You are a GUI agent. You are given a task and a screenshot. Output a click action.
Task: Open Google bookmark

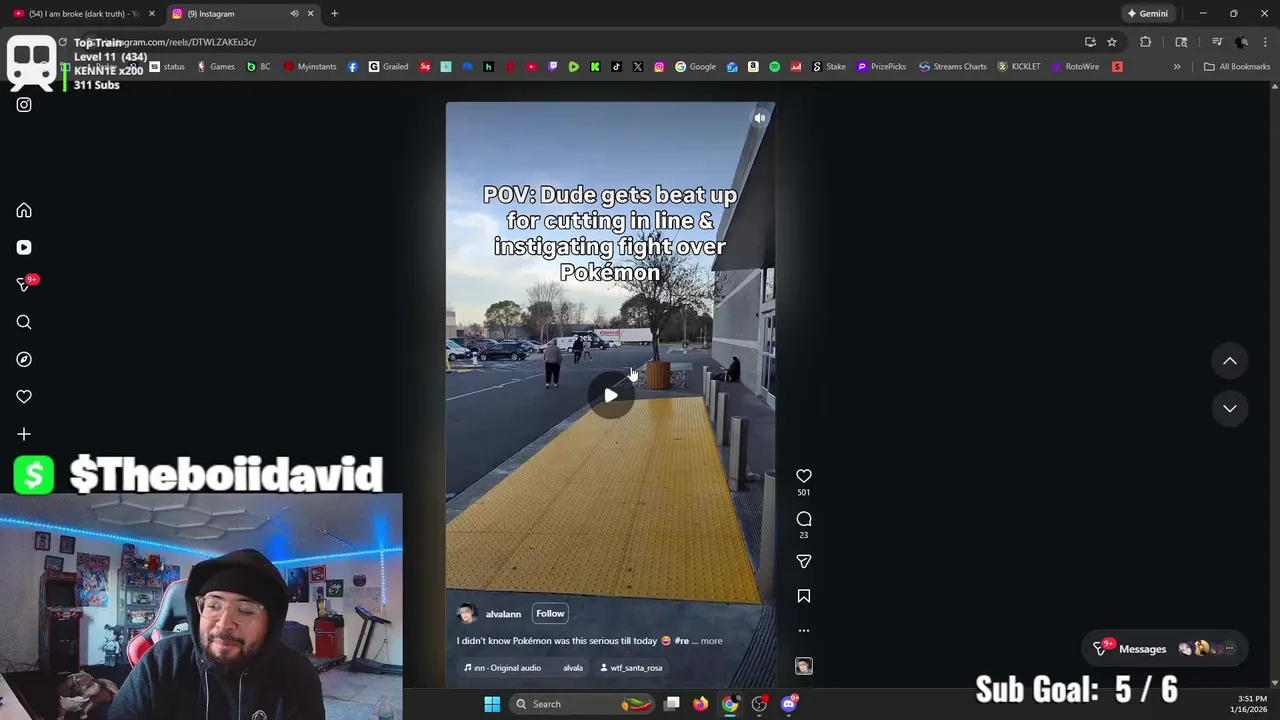695,67
